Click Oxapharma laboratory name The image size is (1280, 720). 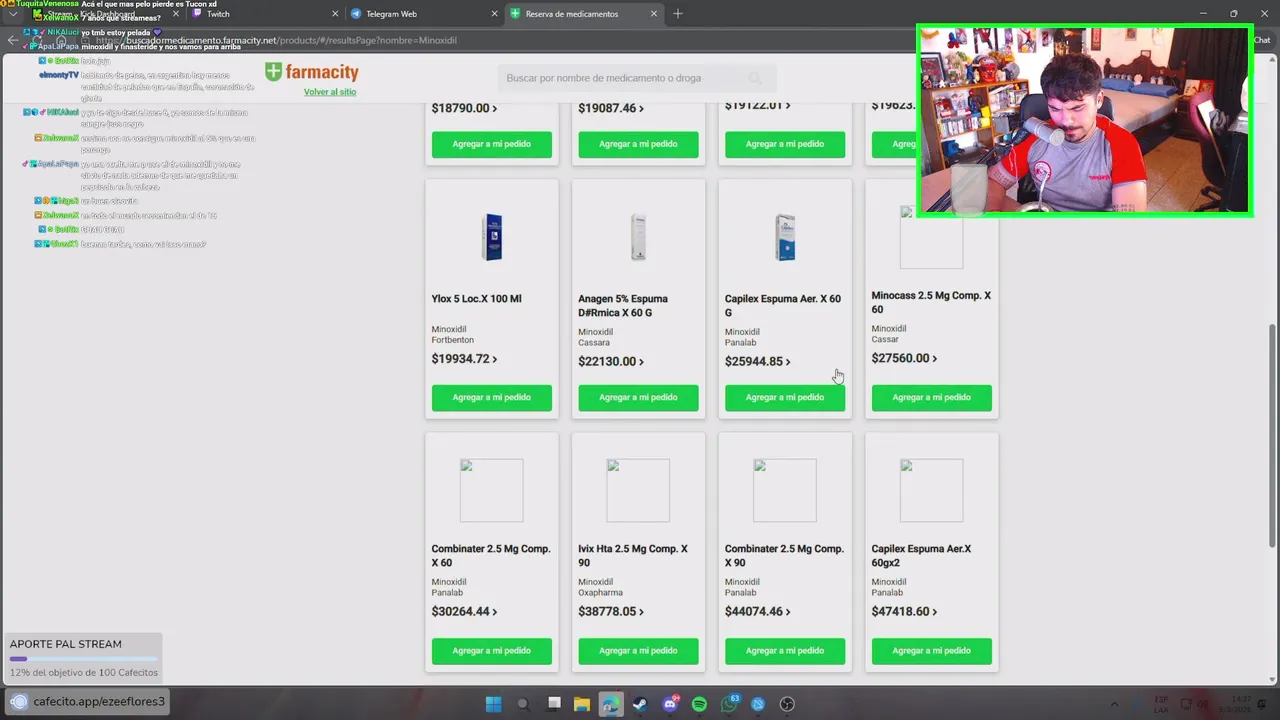point(600,593)
